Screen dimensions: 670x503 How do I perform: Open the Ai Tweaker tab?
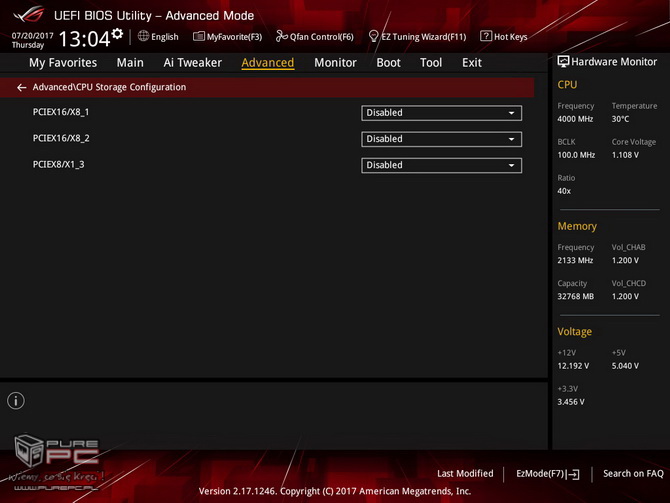tap(192, 63)
